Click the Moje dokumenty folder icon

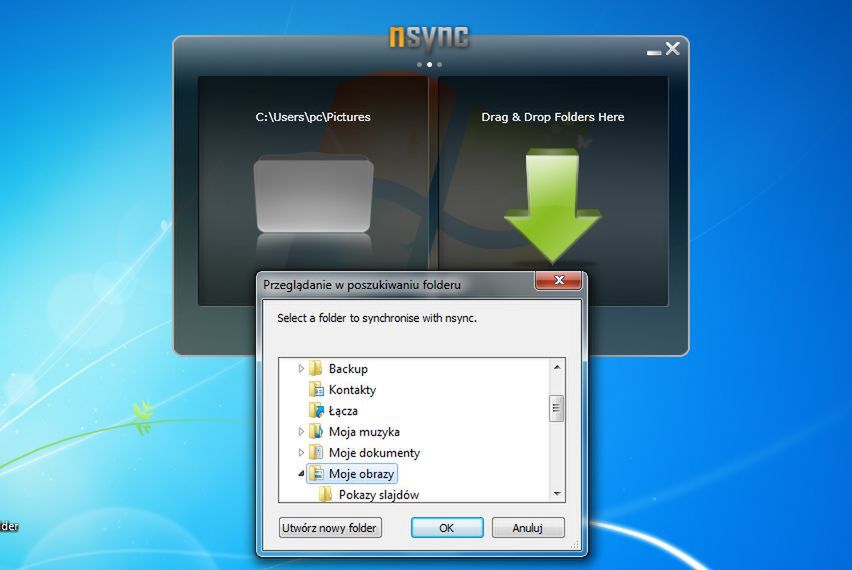[x=316, y=452]
